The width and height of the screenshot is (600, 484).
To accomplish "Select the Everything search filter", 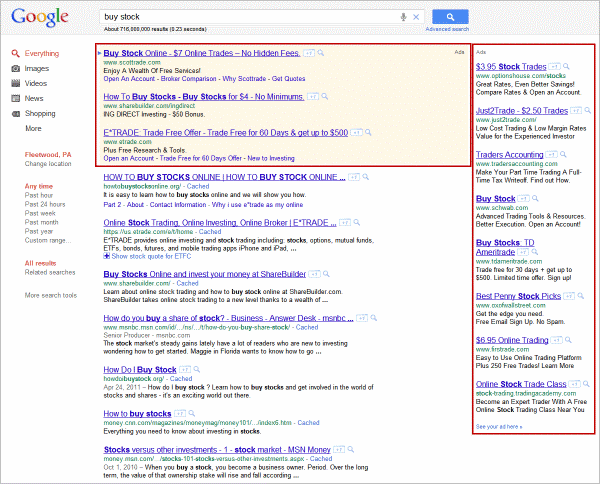I will 42,54.
